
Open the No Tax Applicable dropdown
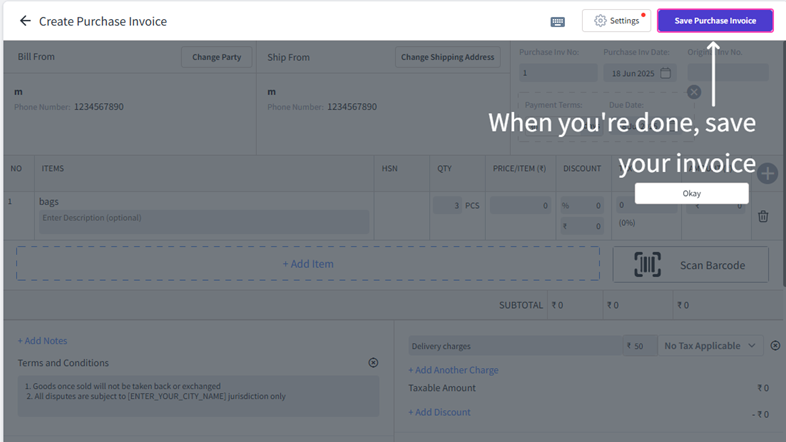(710, 346)
